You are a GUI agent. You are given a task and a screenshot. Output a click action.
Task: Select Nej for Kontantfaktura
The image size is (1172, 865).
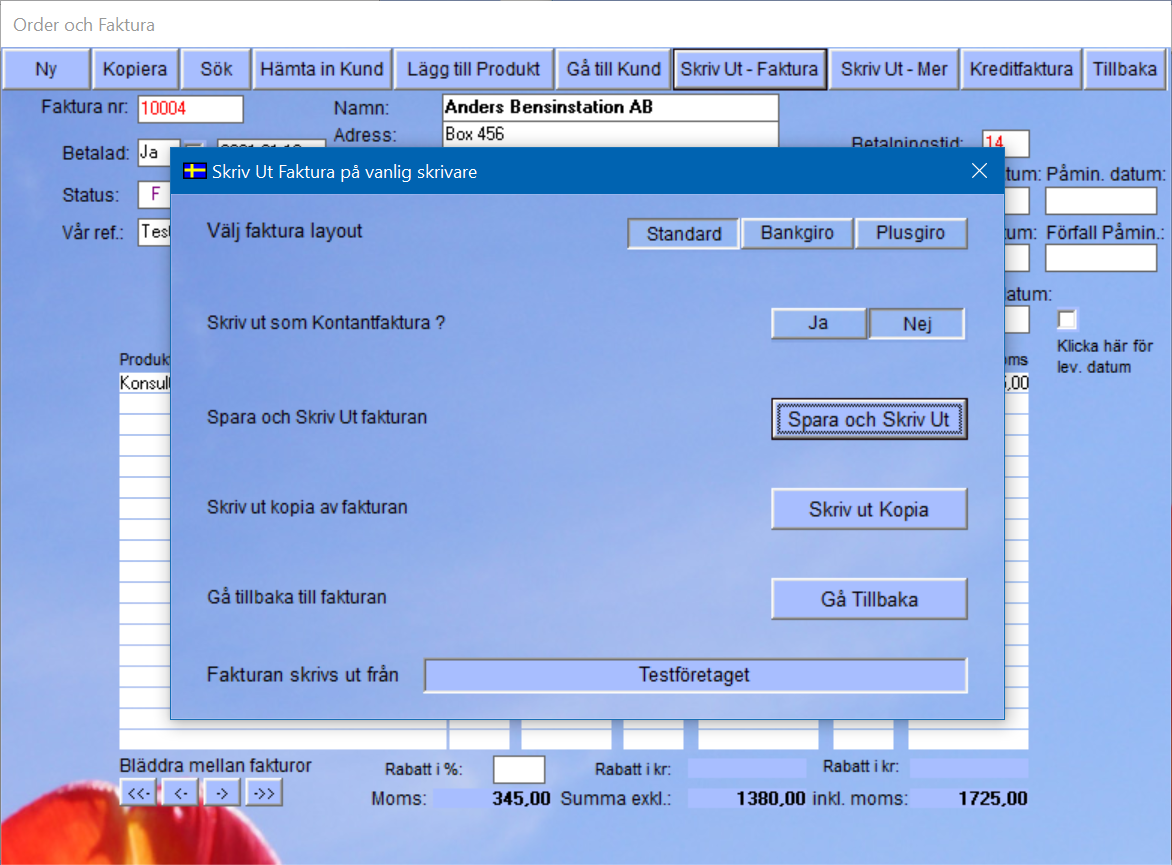tap(917, 324)
